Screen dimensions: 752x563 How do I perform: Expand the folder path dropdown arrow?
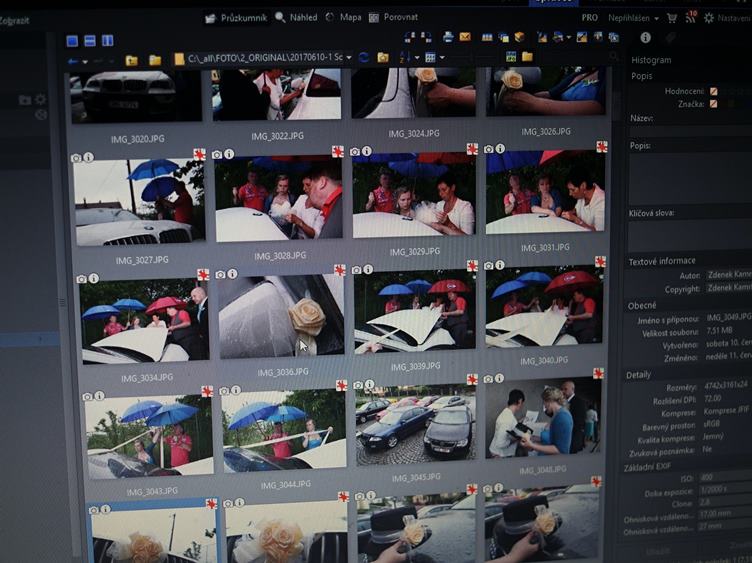pyautogui.click(x=349, y=58)
